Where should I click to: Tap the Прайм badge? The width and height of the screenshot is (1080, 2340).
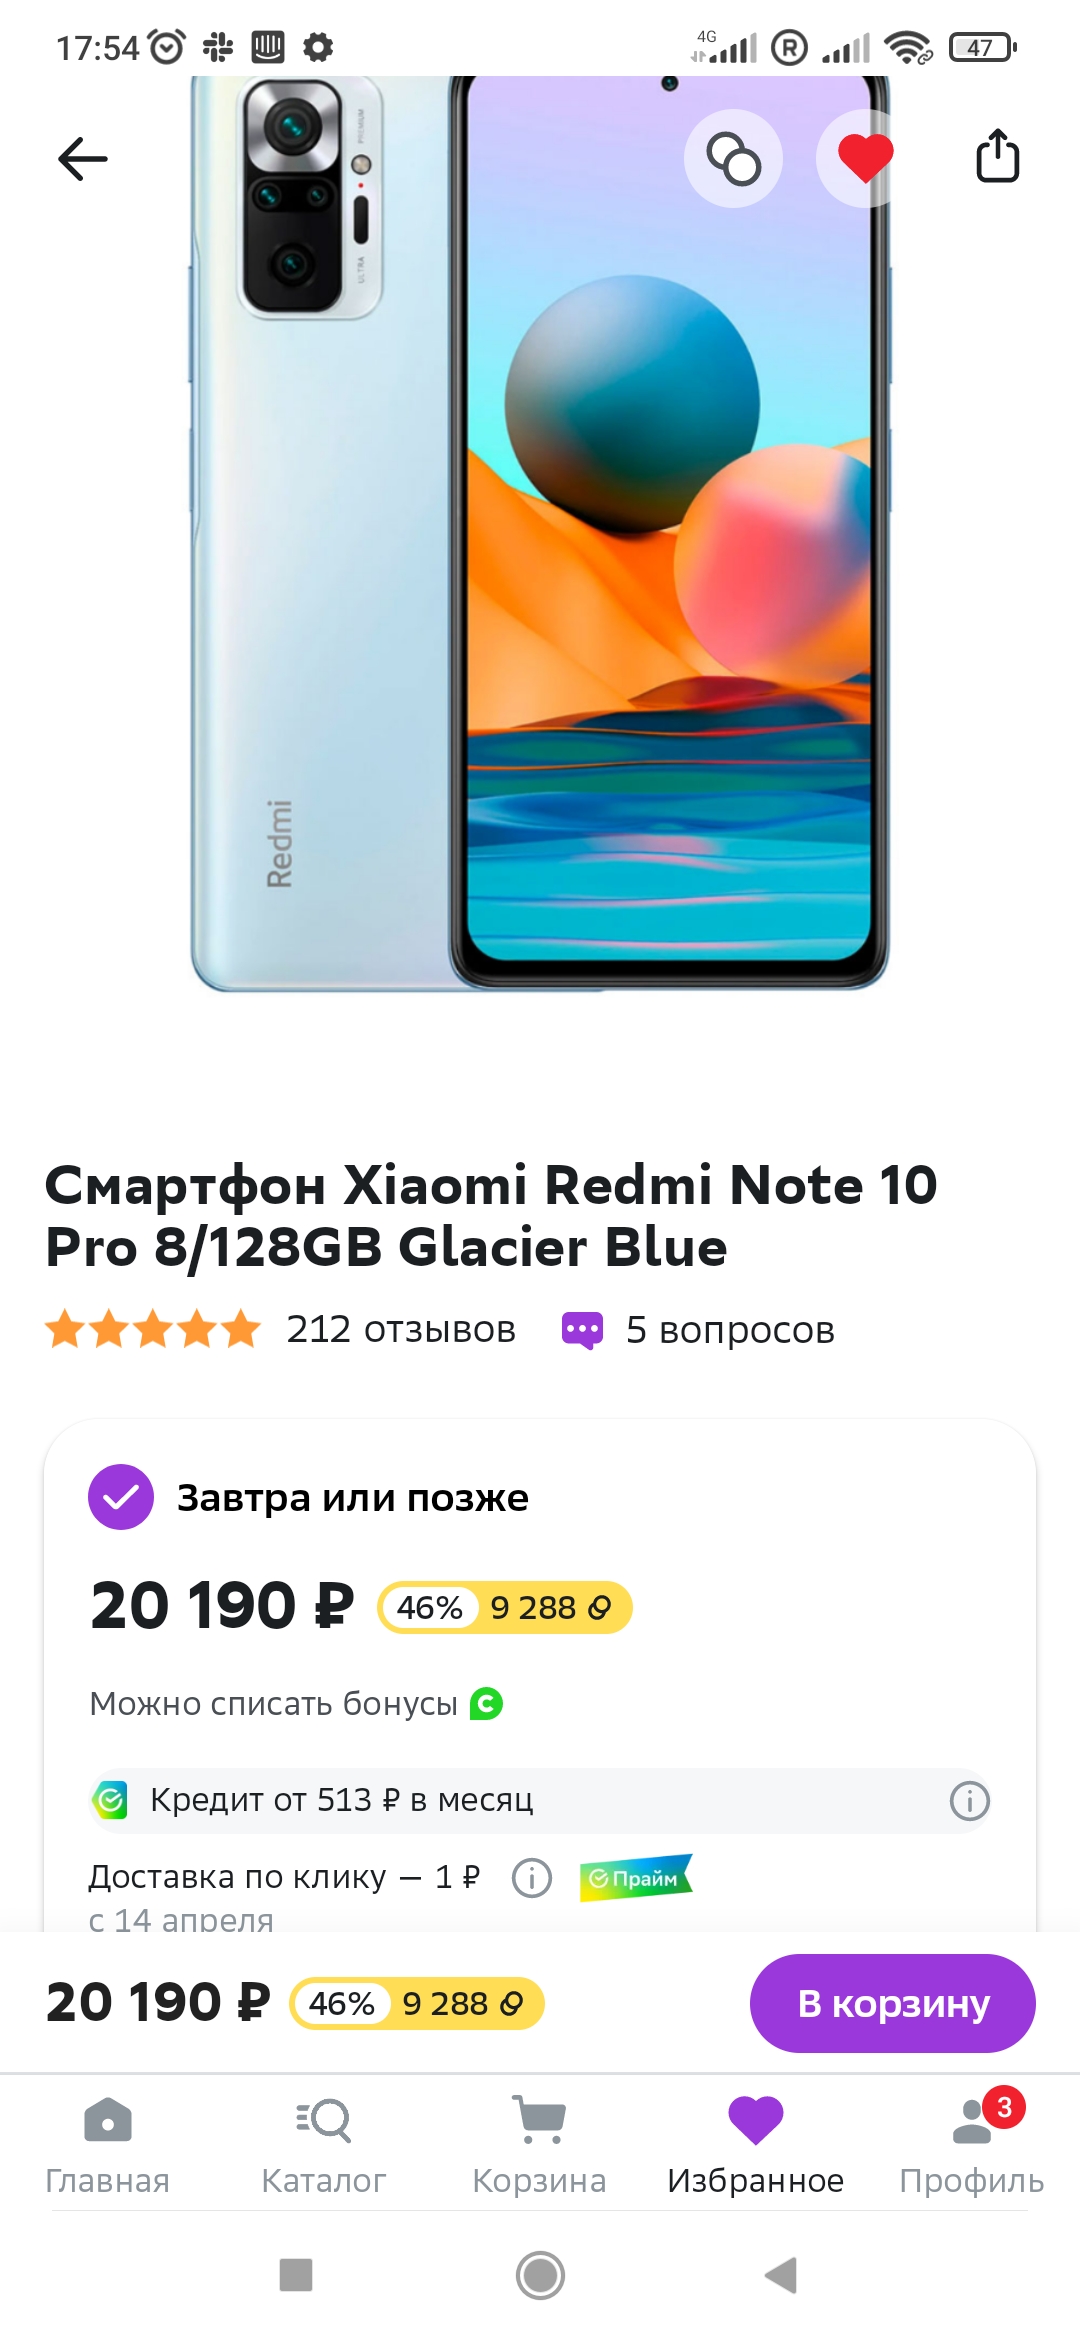pos(635,1878)
